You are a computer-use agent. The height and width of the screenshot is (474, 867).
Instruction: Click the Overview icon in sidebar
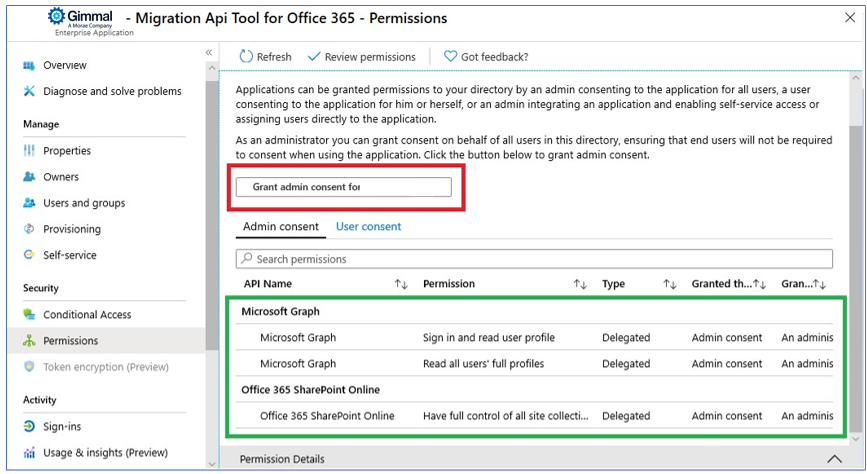(28, 65)
